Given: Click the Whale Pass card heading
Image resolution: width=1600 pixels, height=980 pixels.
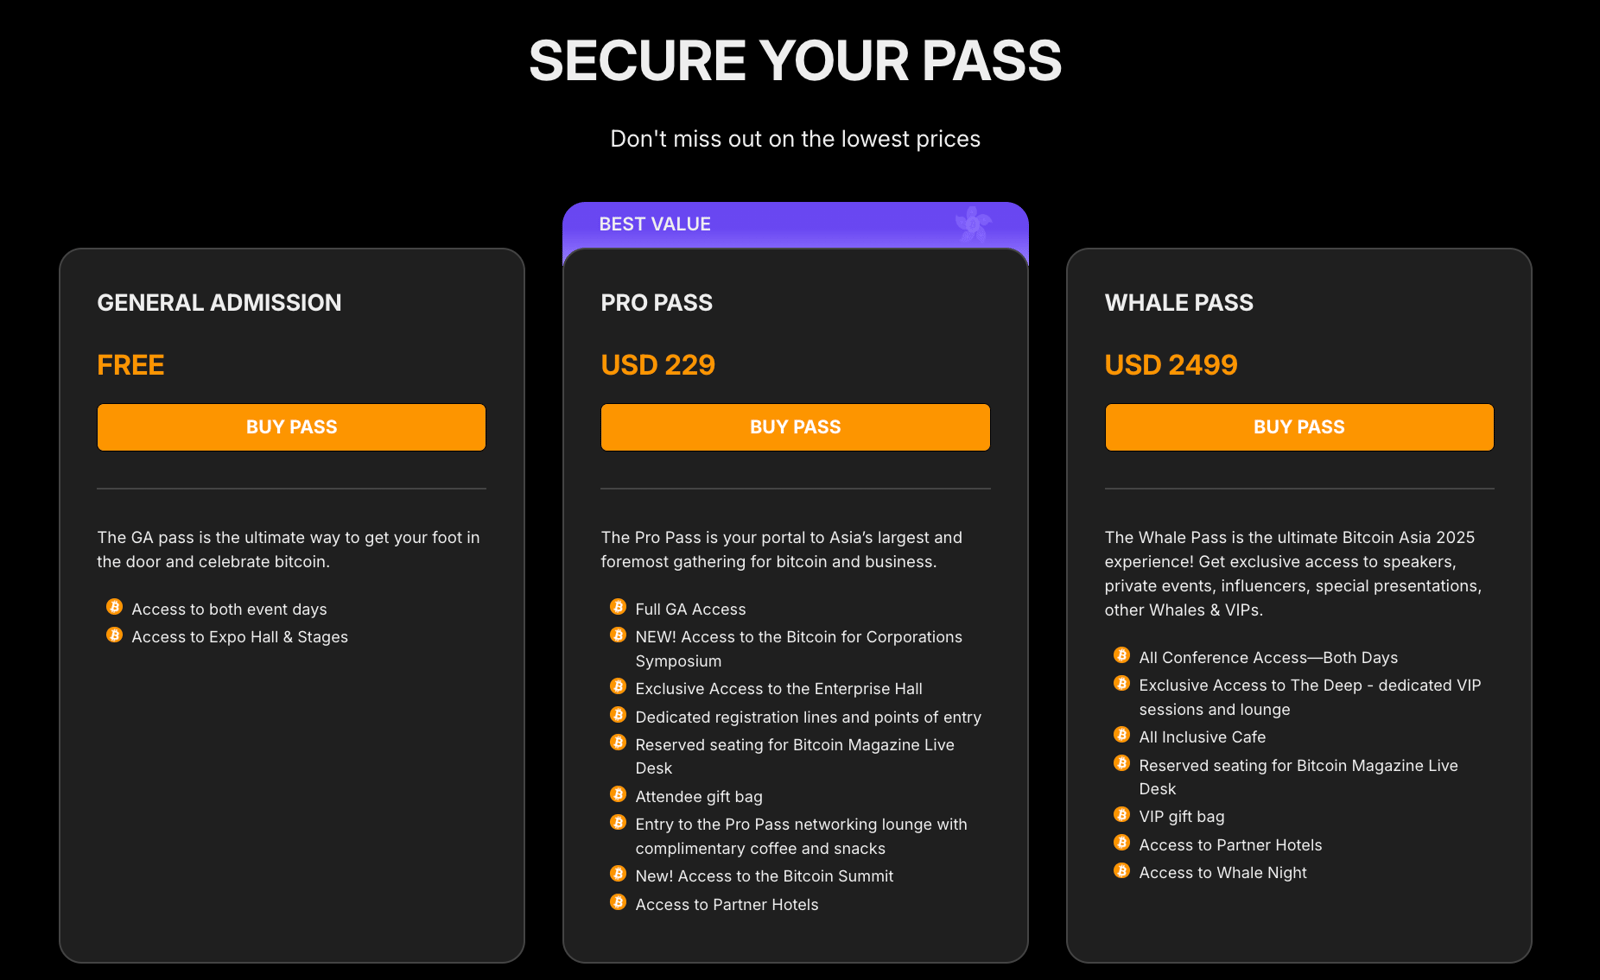Looking at the screenshot, I should [x=1179, y=303].
